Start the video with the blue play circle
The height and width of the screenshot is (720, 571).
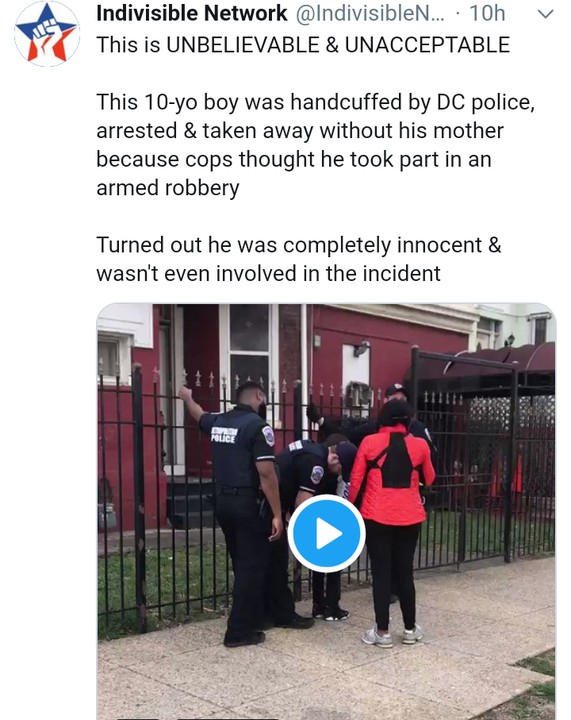pyautogui.click(x=326, y=534)
